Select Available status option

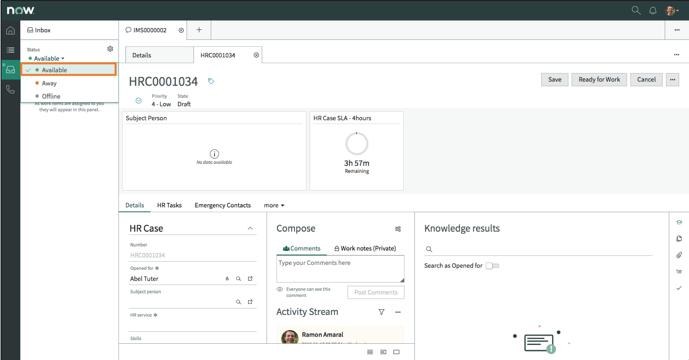pyautogui.click(x=69, y=70)
